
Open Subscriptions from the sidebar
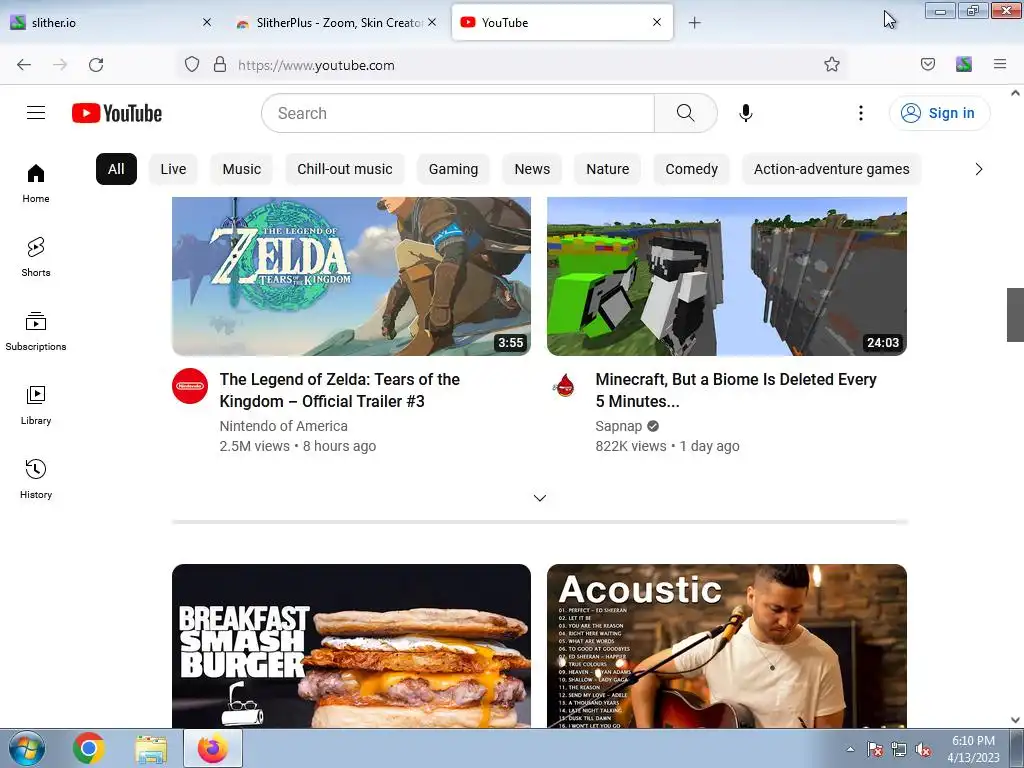tap(36, 331)
